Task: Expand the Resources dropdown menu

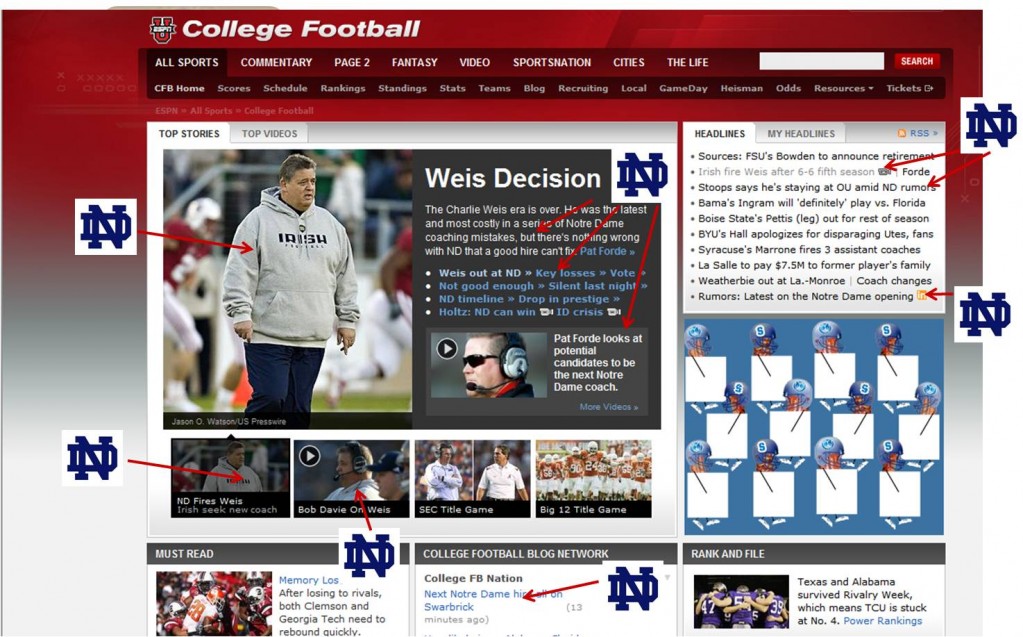Action: tap(843, 88)
